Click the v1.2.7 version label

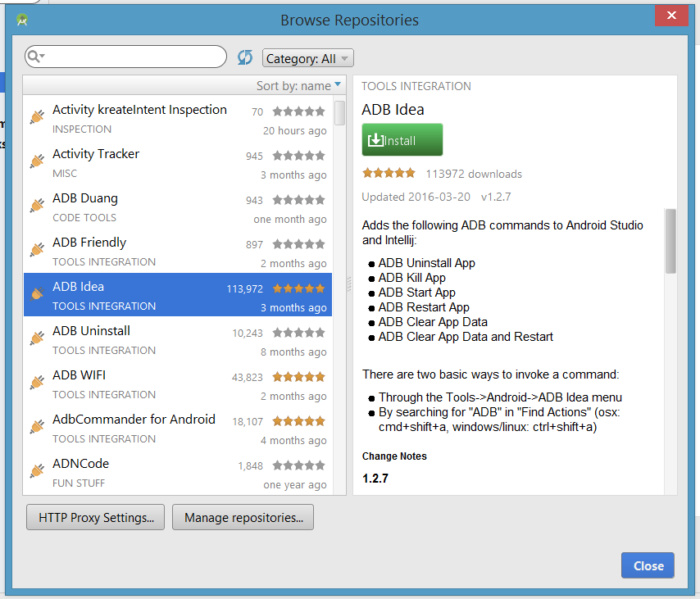click(496, 197)
